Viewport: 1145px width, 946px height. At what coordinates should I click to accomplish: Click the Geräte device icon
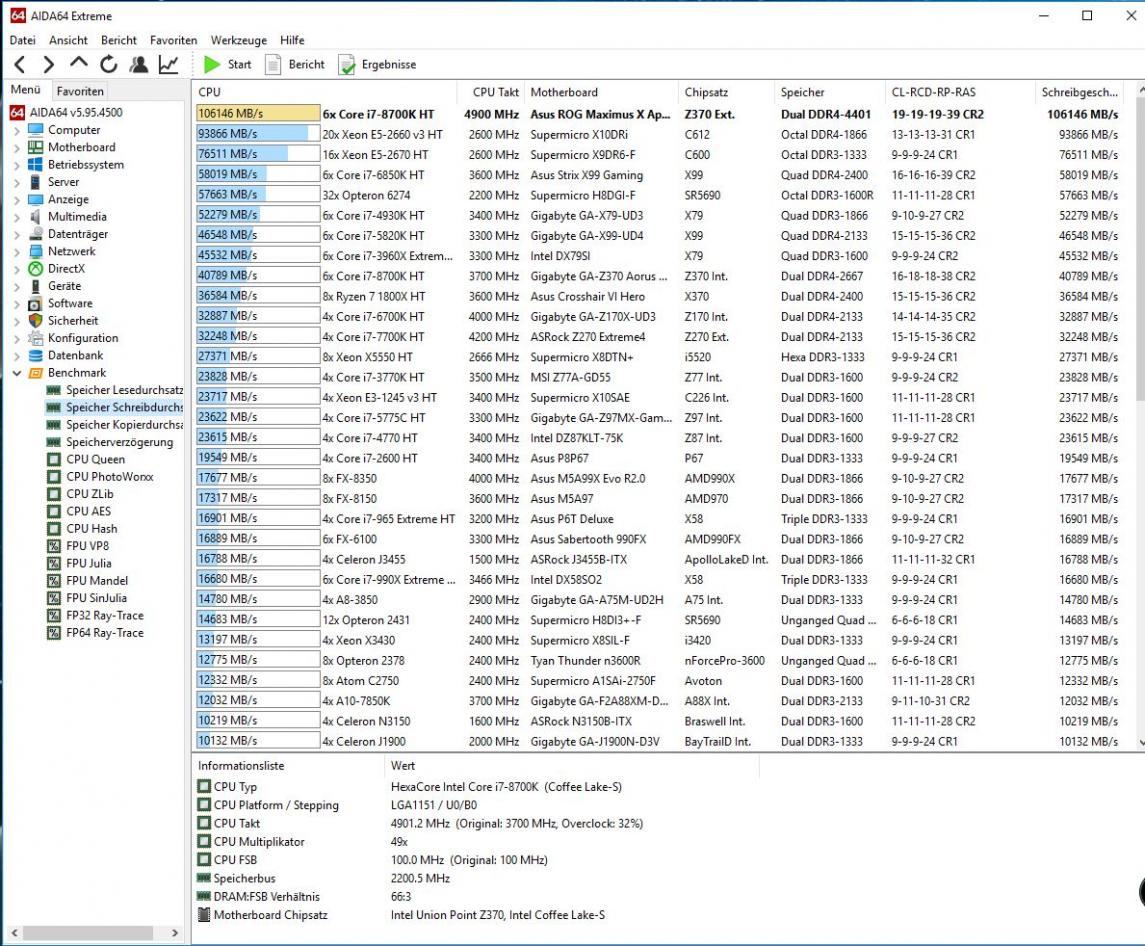tap(35, 286)
